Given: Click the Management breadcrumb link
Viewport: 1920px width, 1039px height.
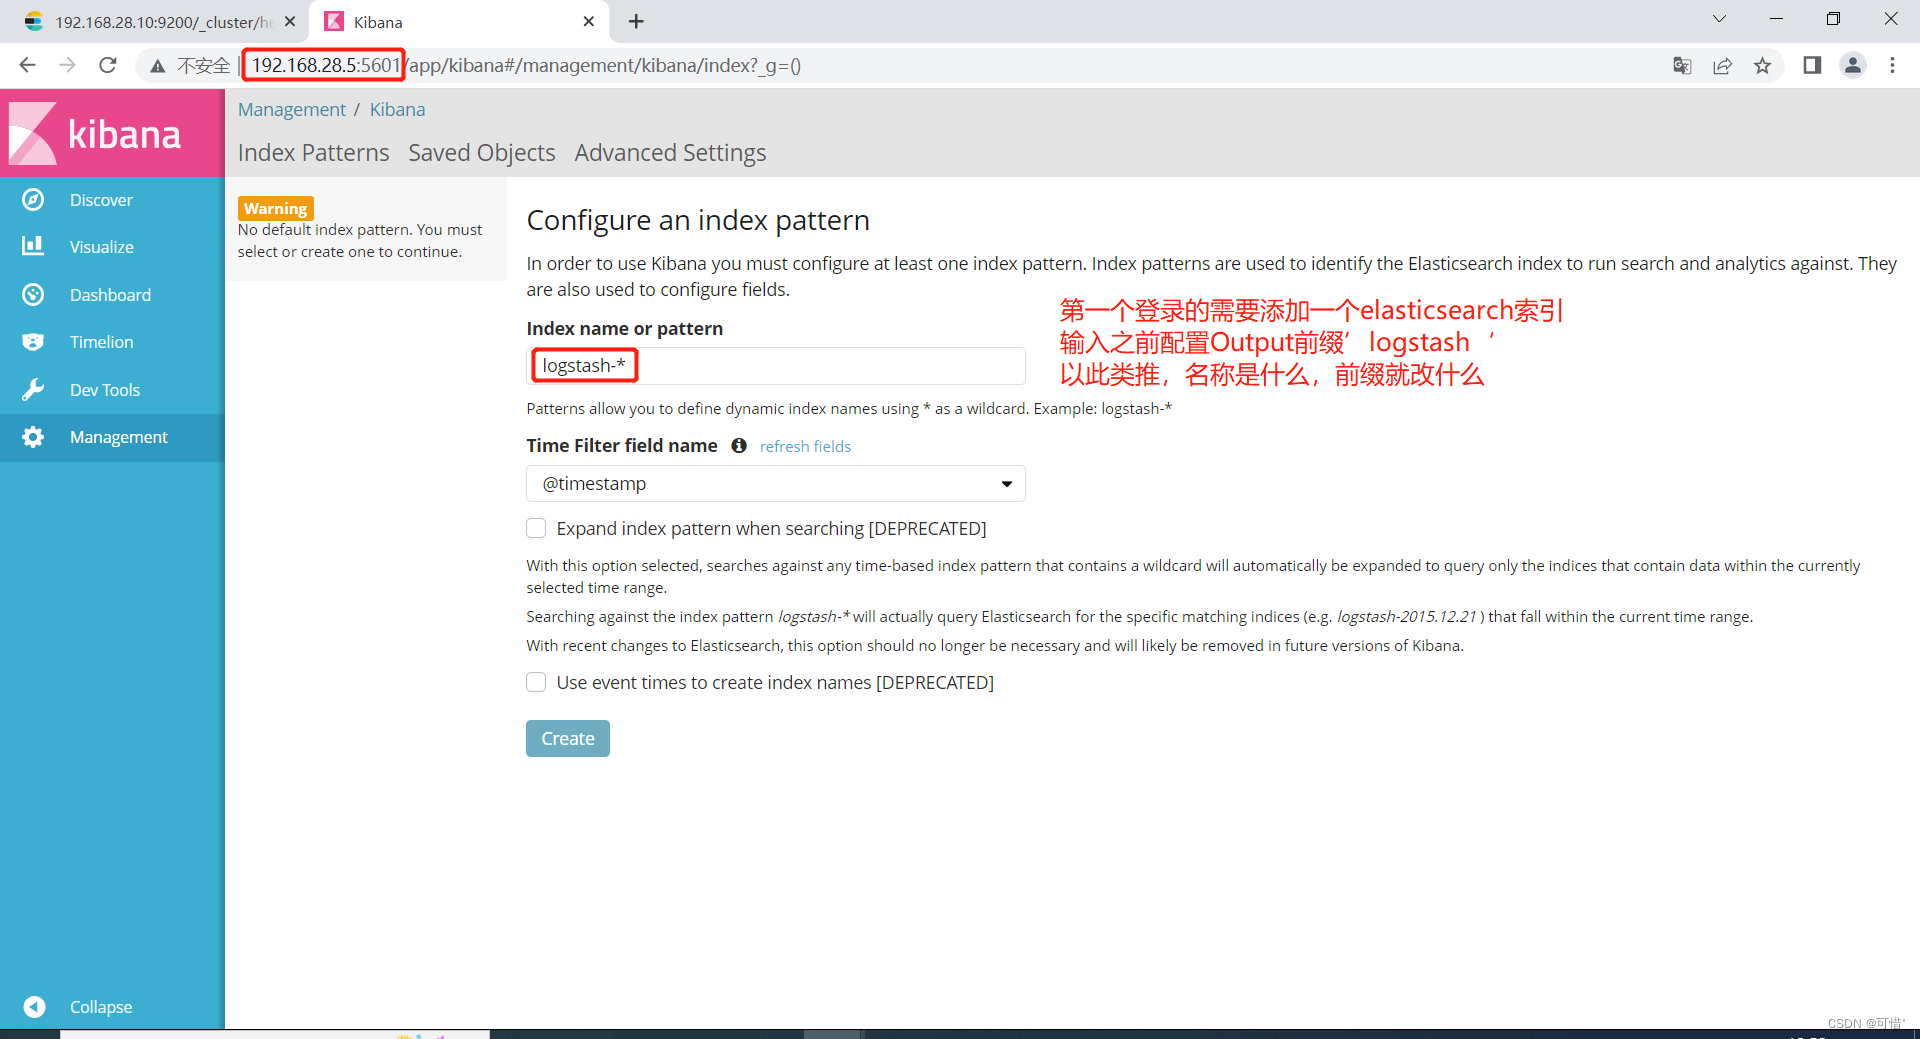Looking at the screenshot, I should [292, 110].
